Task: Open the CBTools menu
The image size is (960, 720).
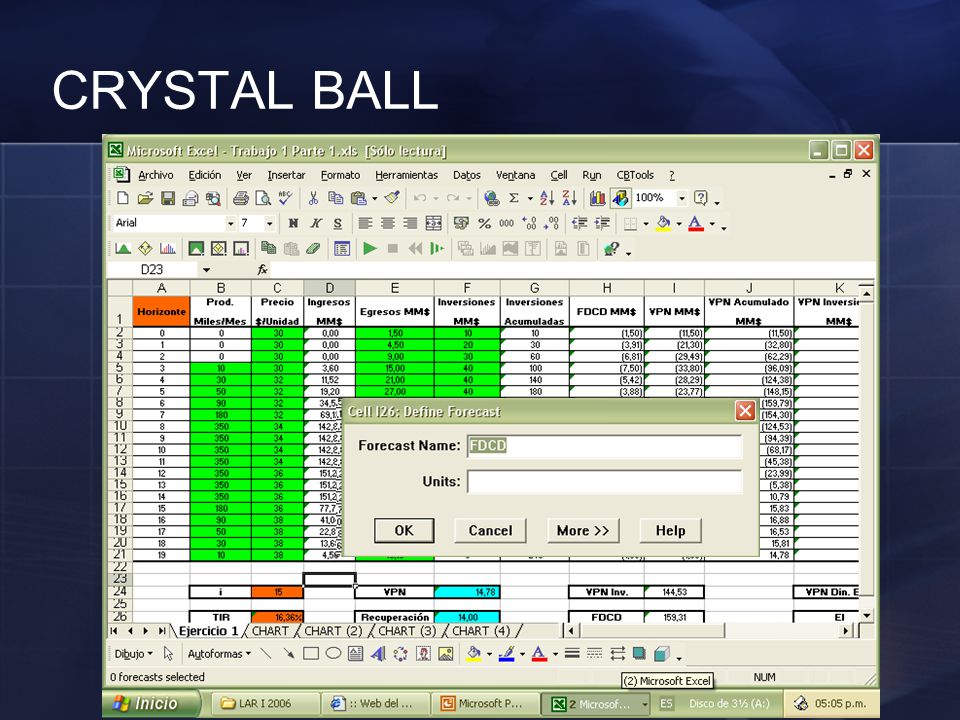Action: pos(635,175)
